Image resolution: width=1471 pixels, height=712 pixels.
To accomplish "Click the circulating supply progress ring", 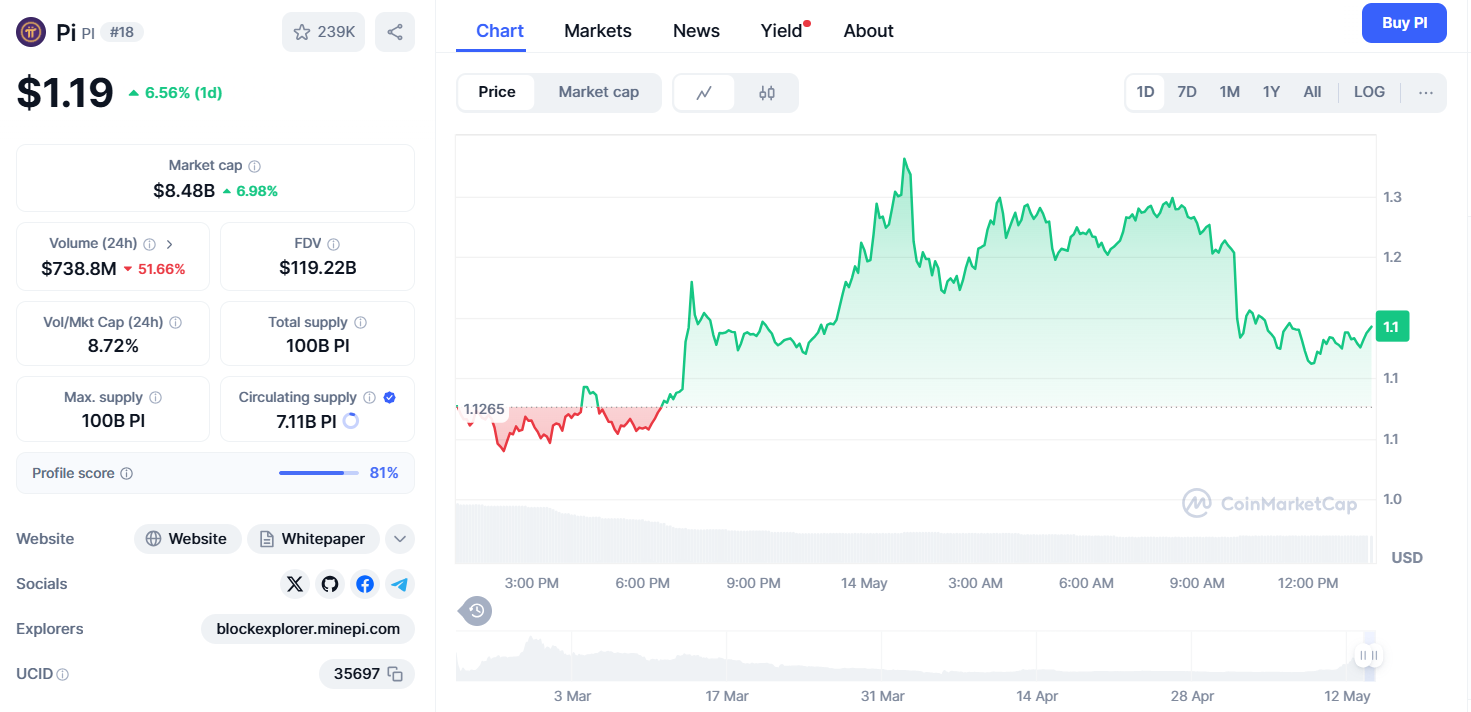I will pos(351,421).
